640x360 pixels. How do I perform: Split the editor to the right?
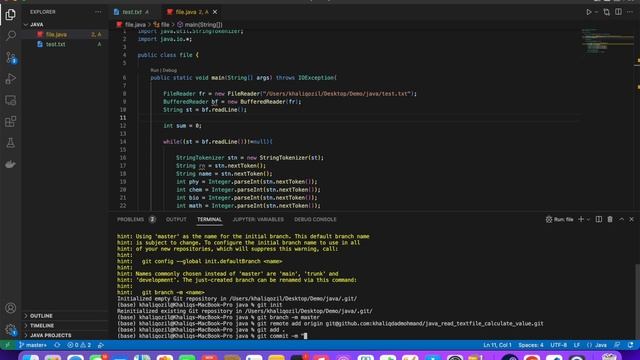pos(618,12)
